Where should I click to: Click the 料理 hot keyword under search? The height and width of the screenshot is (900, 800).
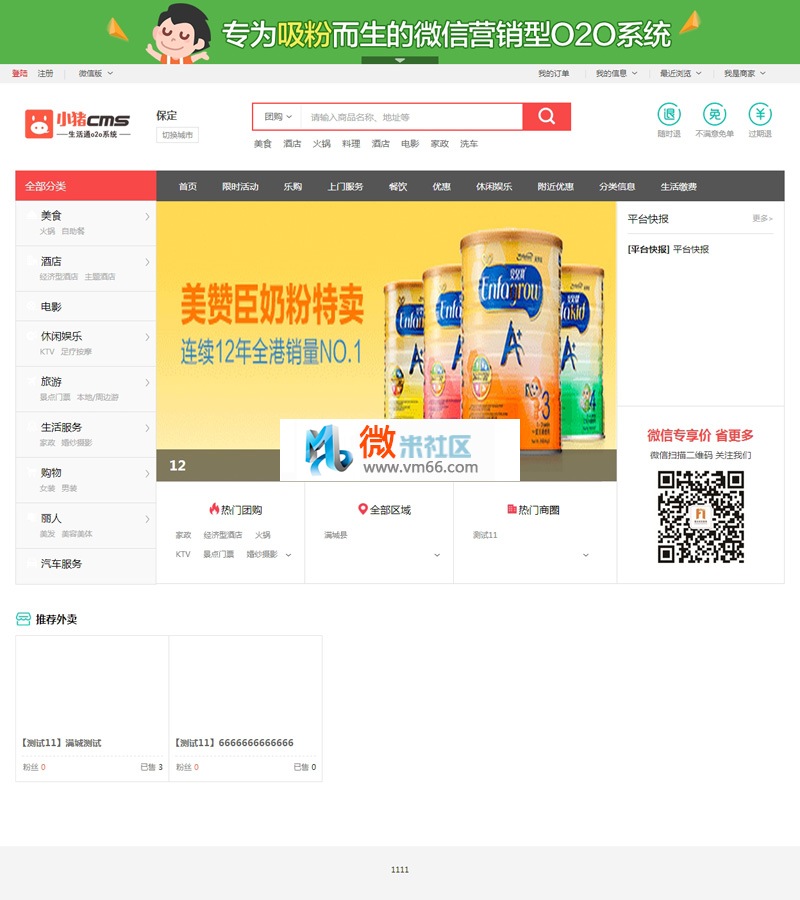351,143
